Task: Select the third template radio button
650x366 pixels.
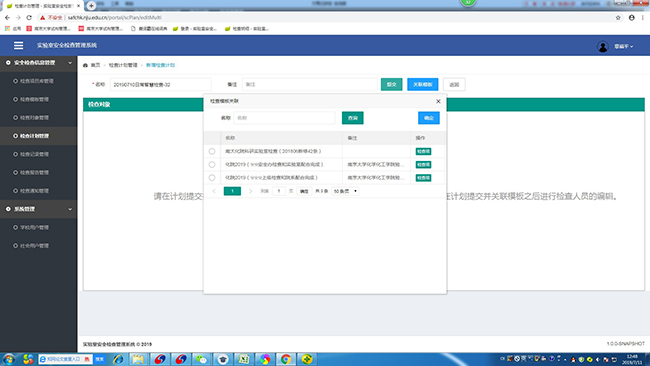Action: 212,177
